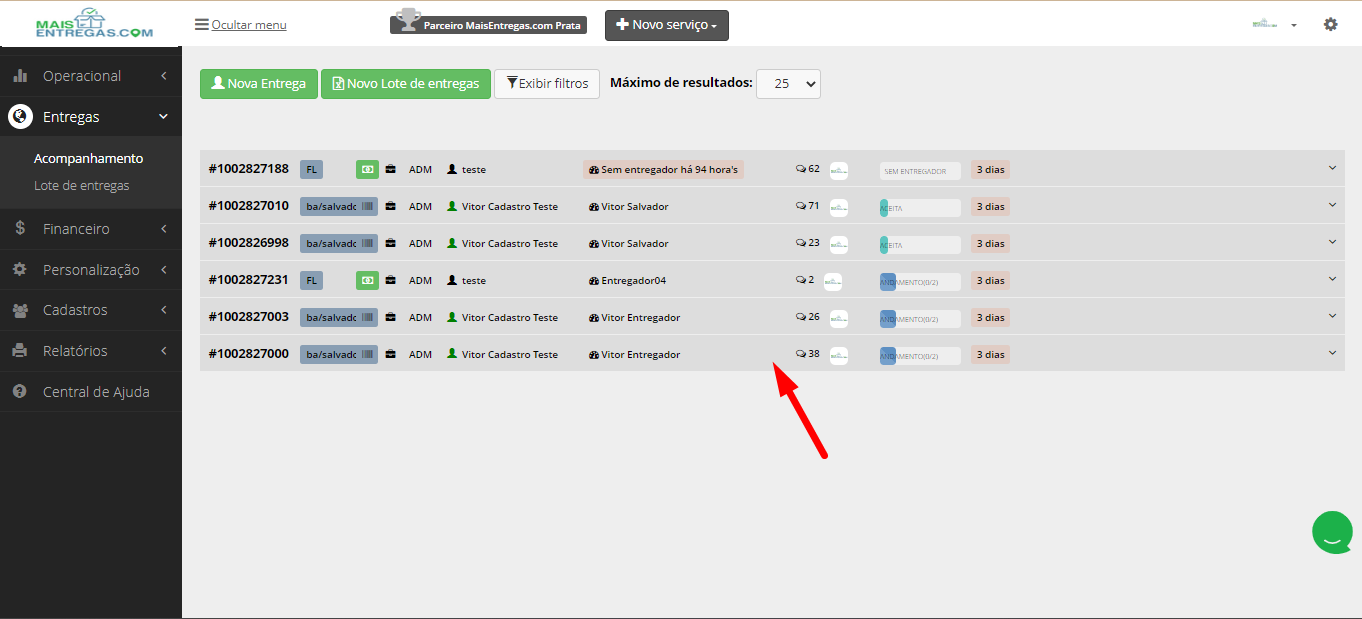Click Novo Lote de entregas button
Image resolution: width=1362 pixels, height=619 pixels.
click(x=406, y=84)
